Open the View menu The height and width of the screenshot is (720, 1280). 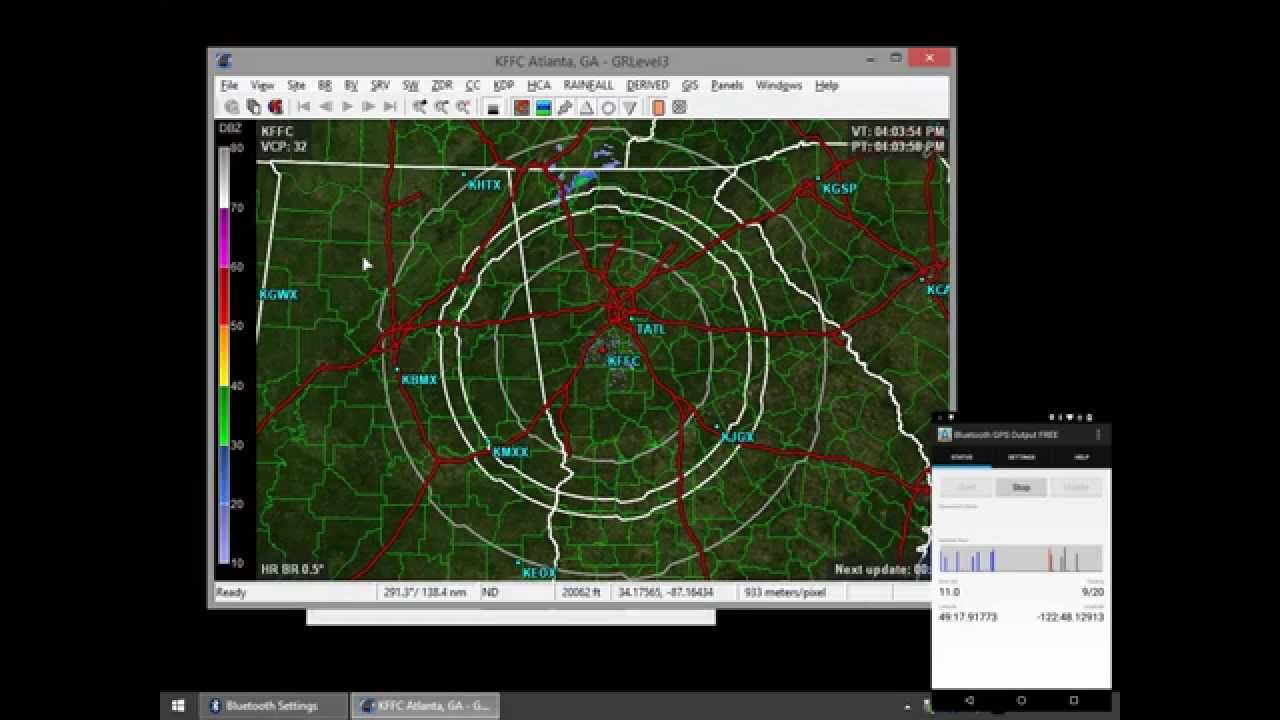click(262, 86)
